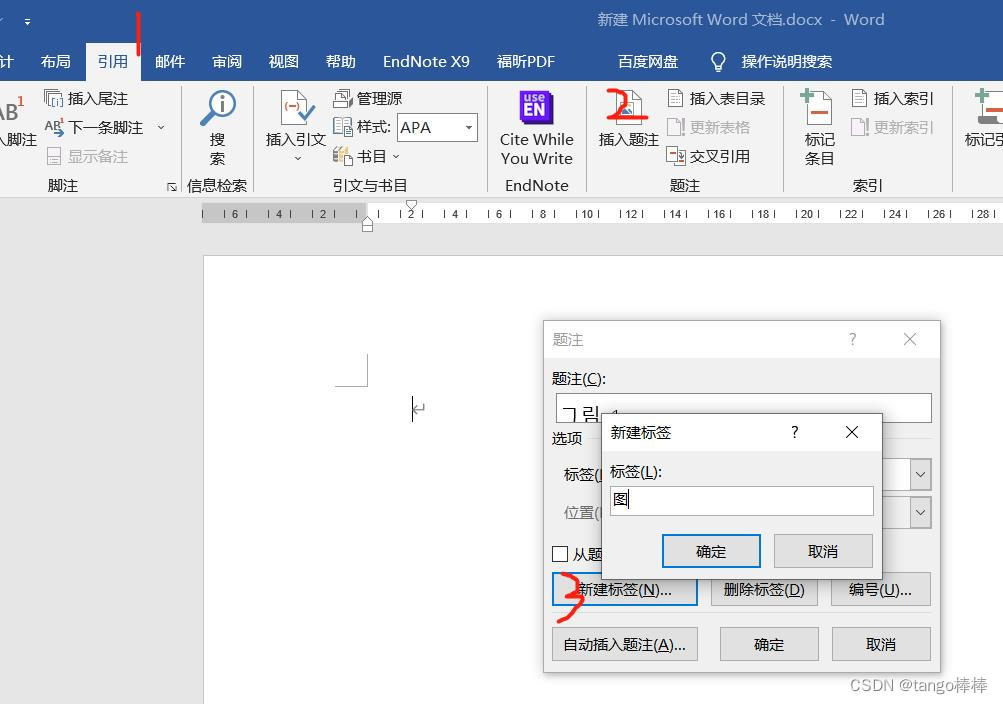Click inside the 标签(L) text field
Viewport: 1003px width, 704px height.
pyautogui.click(x=740, y=500)
